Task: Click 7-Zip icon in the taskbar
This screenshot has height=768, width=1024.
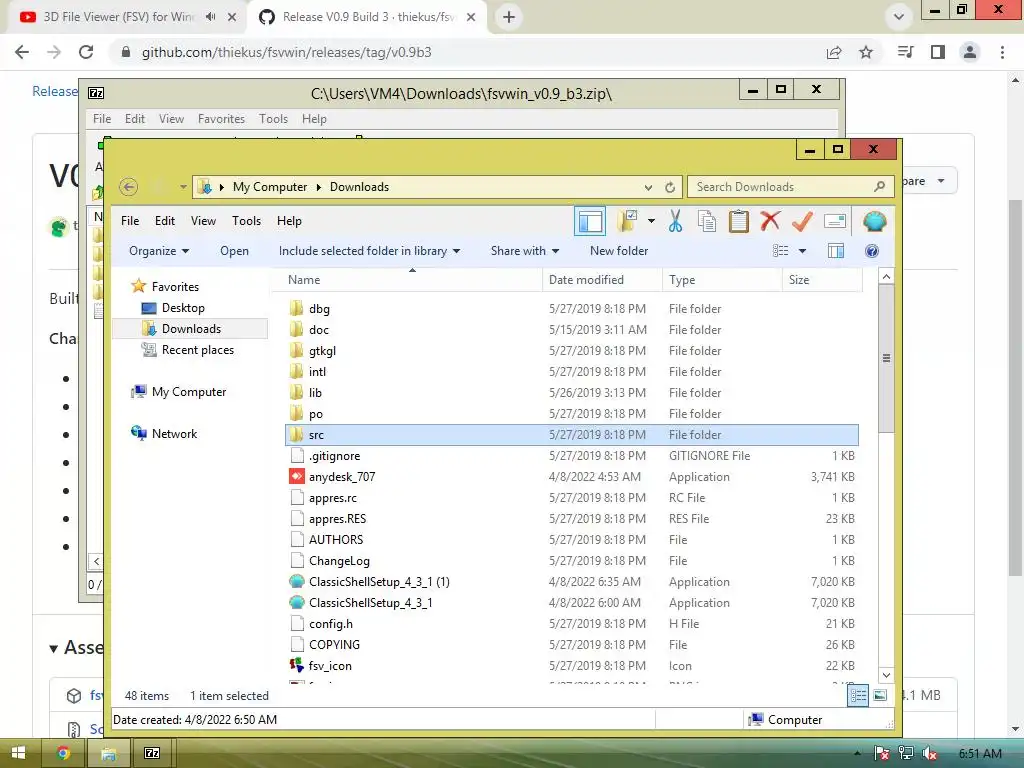Action: click(x=152, y=753)
